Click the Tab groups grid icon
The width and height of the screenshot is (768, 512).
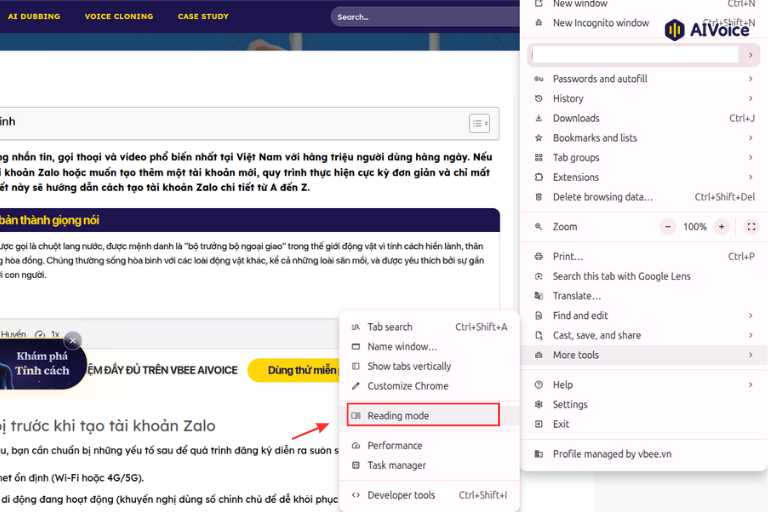[539, 157]
